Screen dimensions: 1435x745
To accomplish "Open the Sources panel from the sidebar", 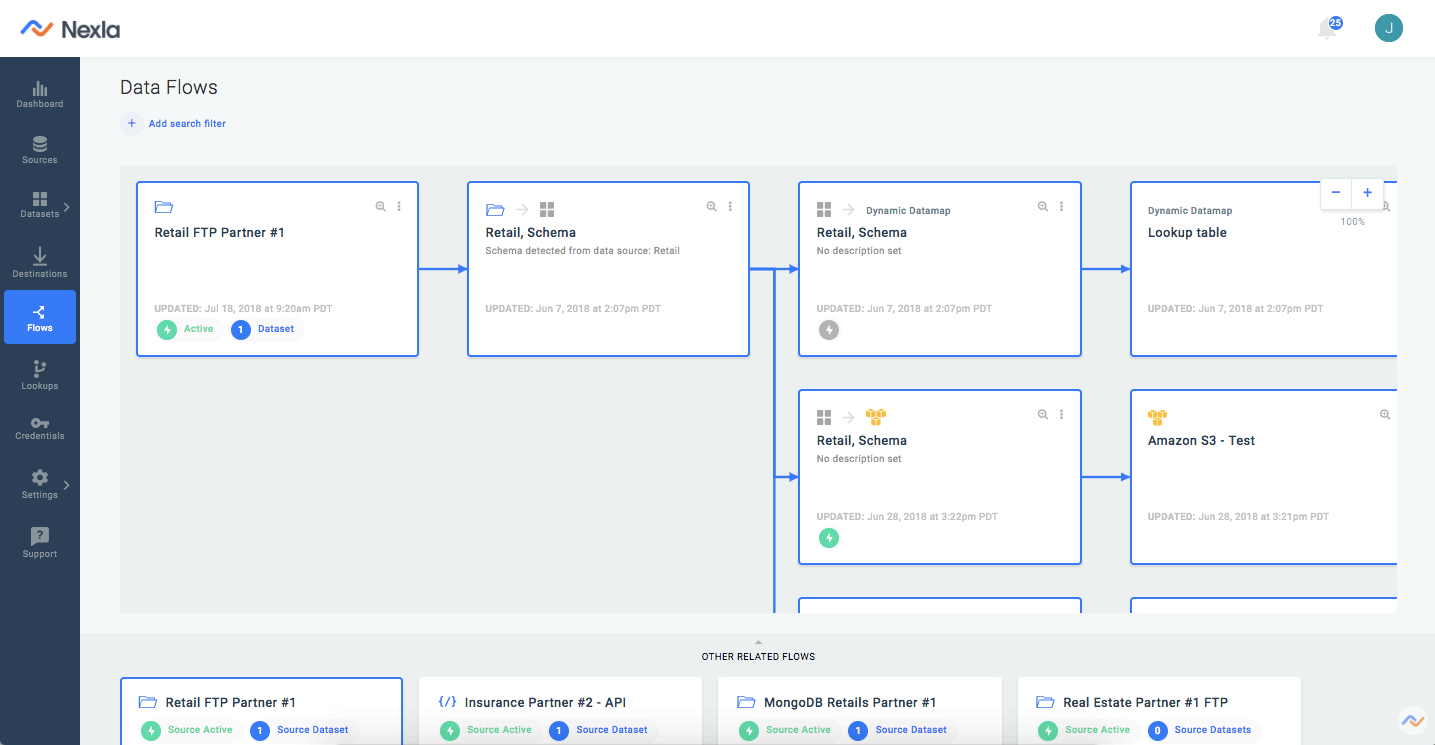I will click(39, 149).
